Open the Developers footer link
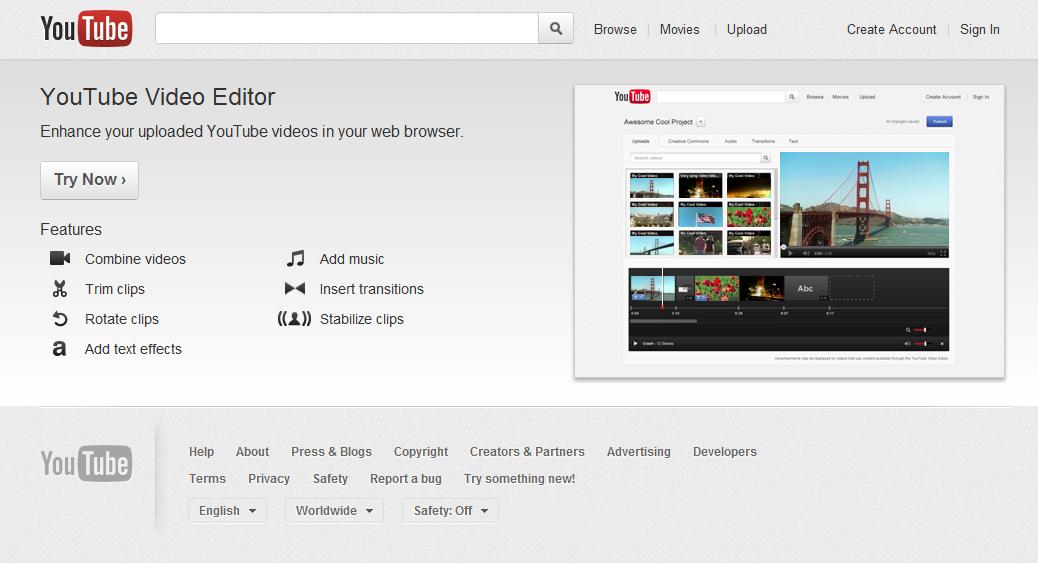 [x=724, y=452]
